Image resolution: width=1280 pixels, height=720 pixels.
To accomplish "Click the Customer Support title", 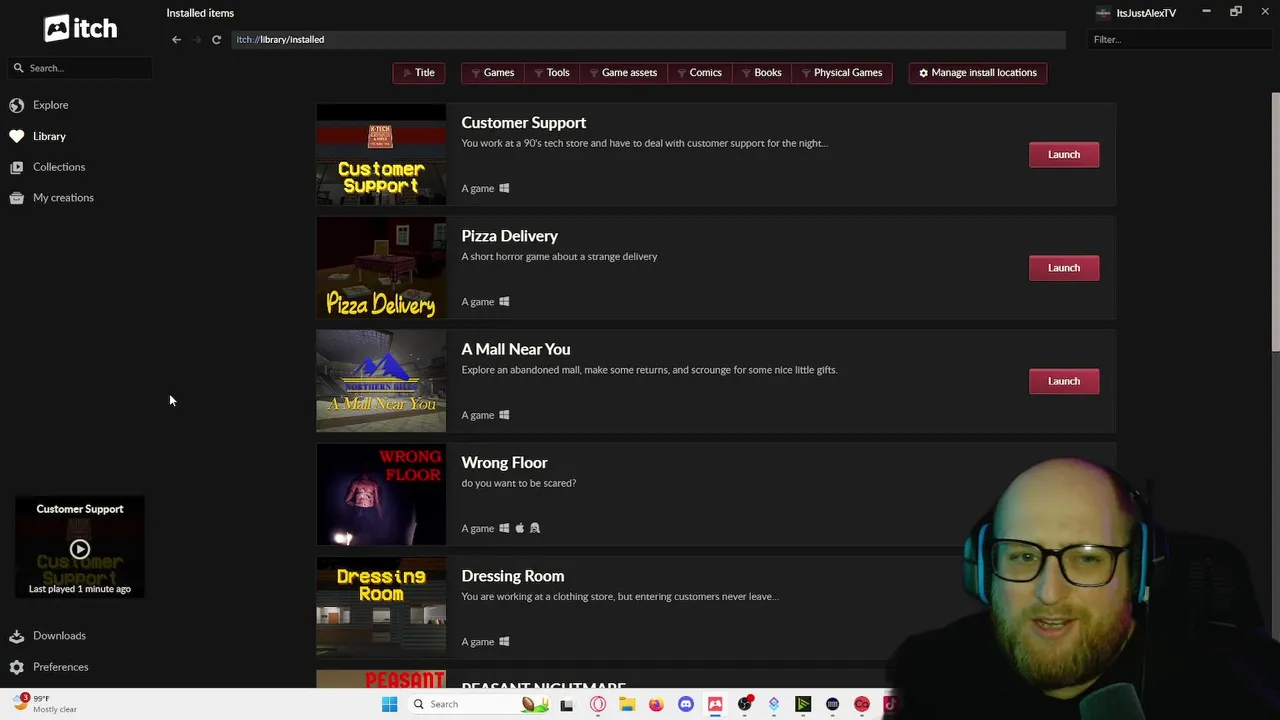I will pos(523,123).
